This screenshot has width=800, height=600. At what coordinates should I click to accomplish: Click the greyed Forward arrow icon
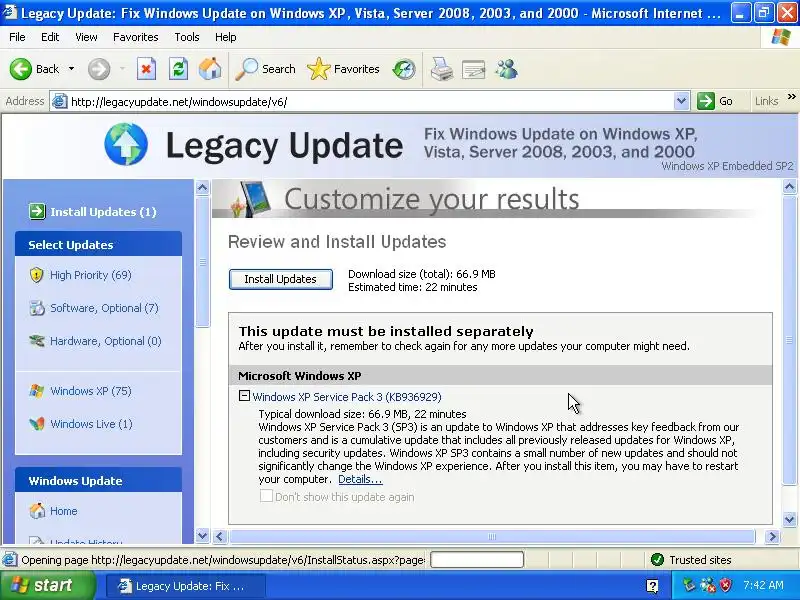coord(98,69)
